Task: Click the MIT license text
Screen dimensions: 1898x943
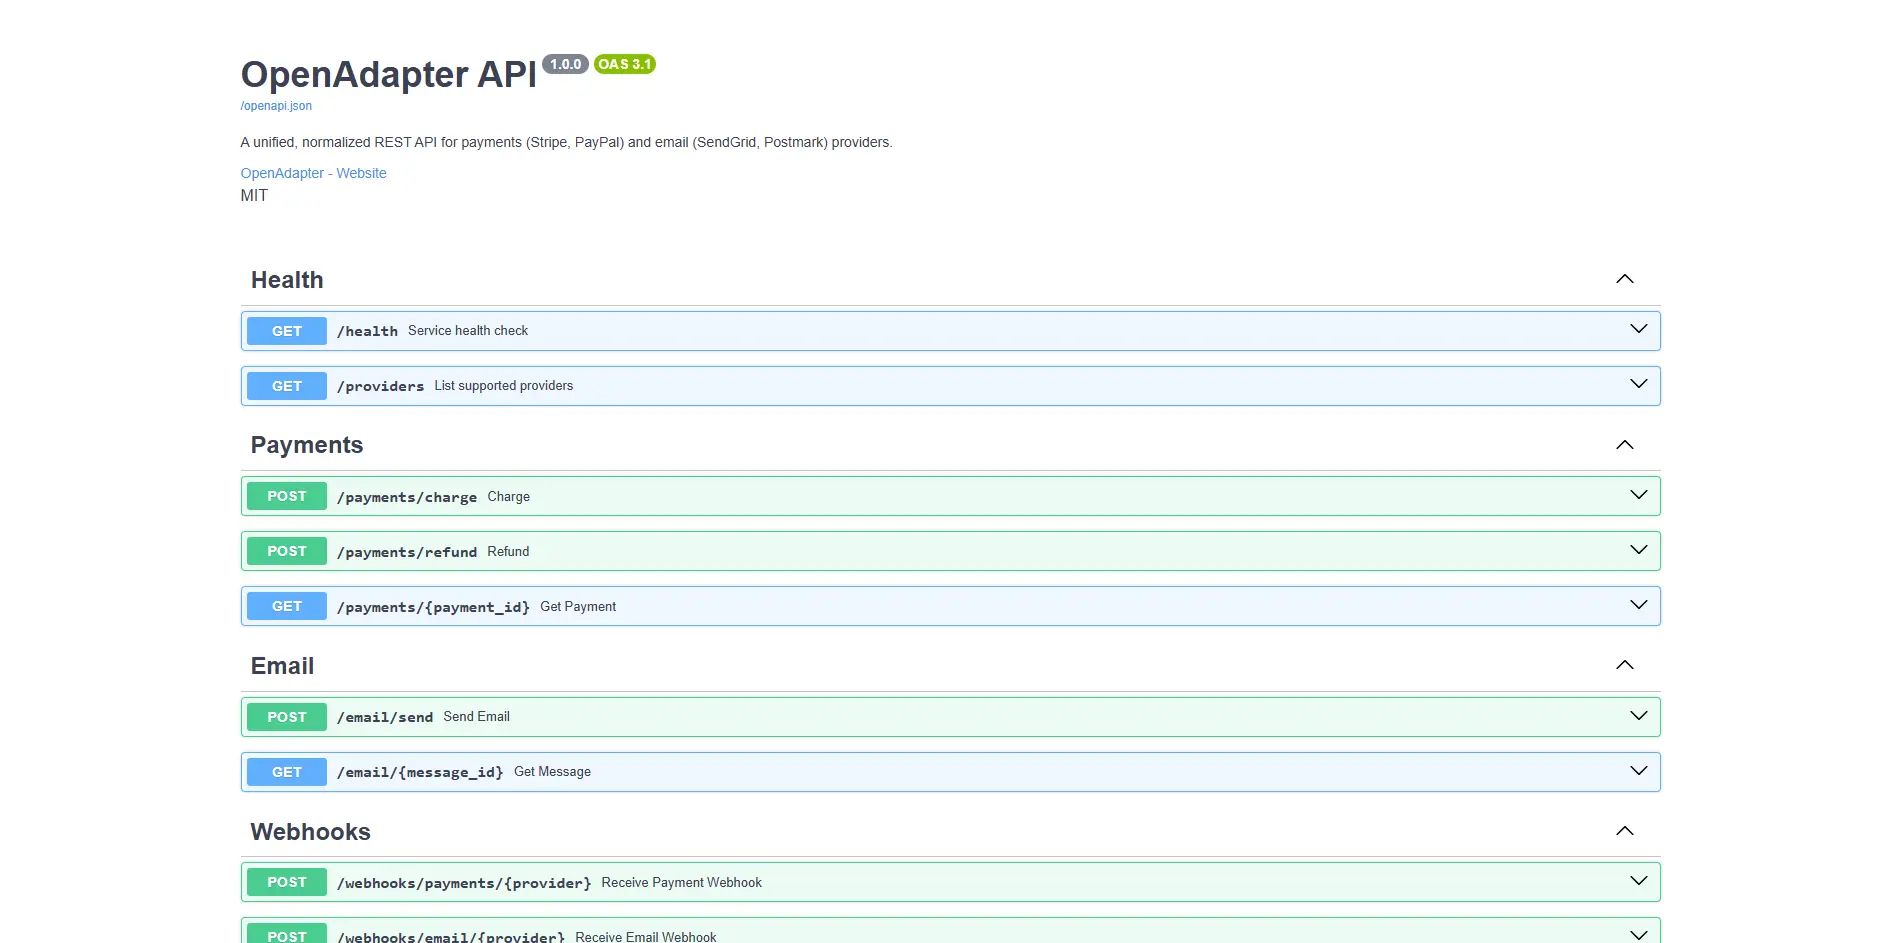Action: click(254, 196)
